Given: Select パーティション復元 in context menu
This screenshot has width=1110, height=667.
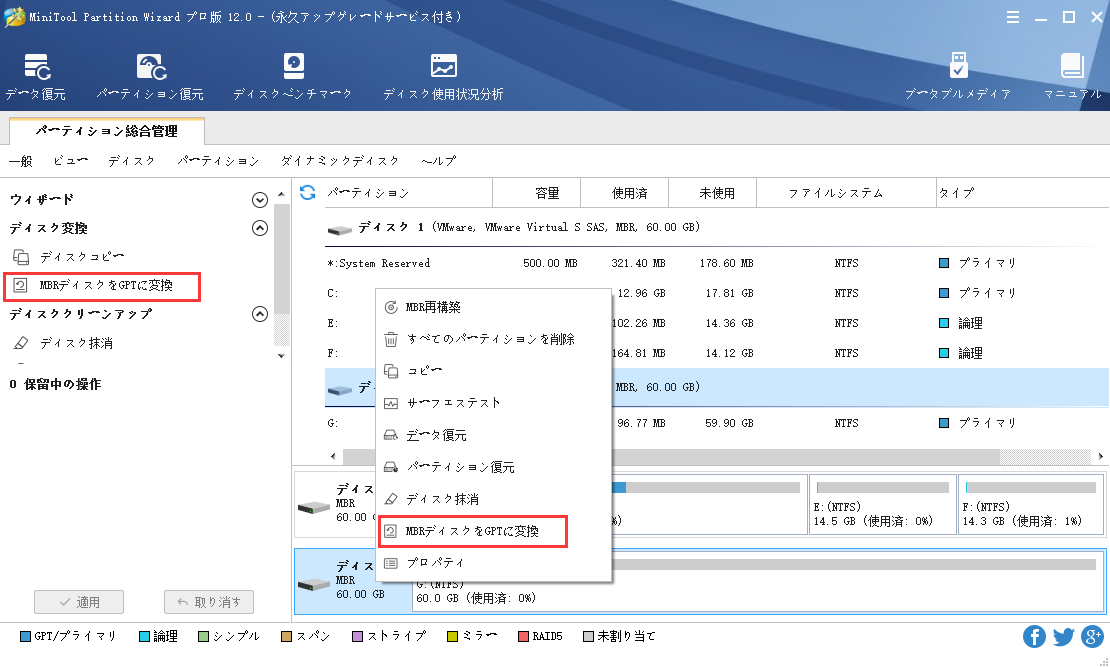Looking at the screenshot, I should coord(493,467).
